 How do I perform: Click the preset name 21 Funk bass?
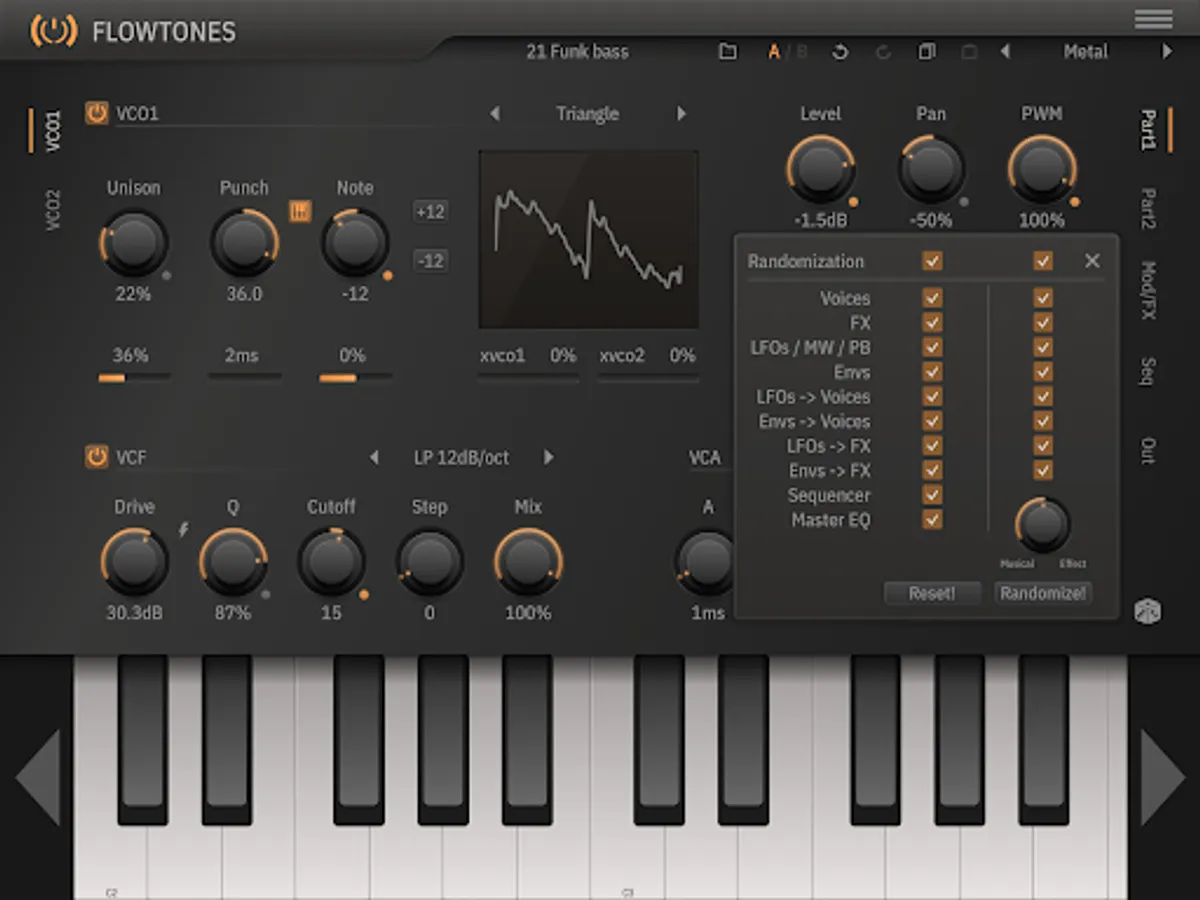click(x=577, y=52)
